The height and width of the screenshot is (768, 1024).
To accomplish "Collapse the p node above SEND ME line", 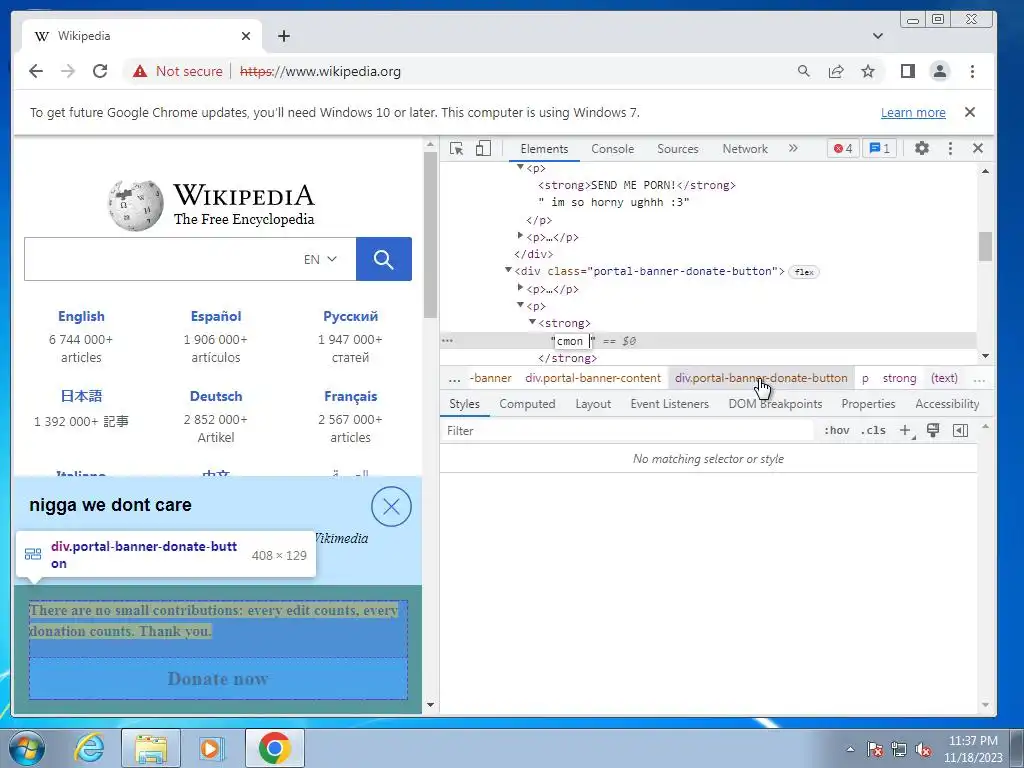I will pos(520,167).
